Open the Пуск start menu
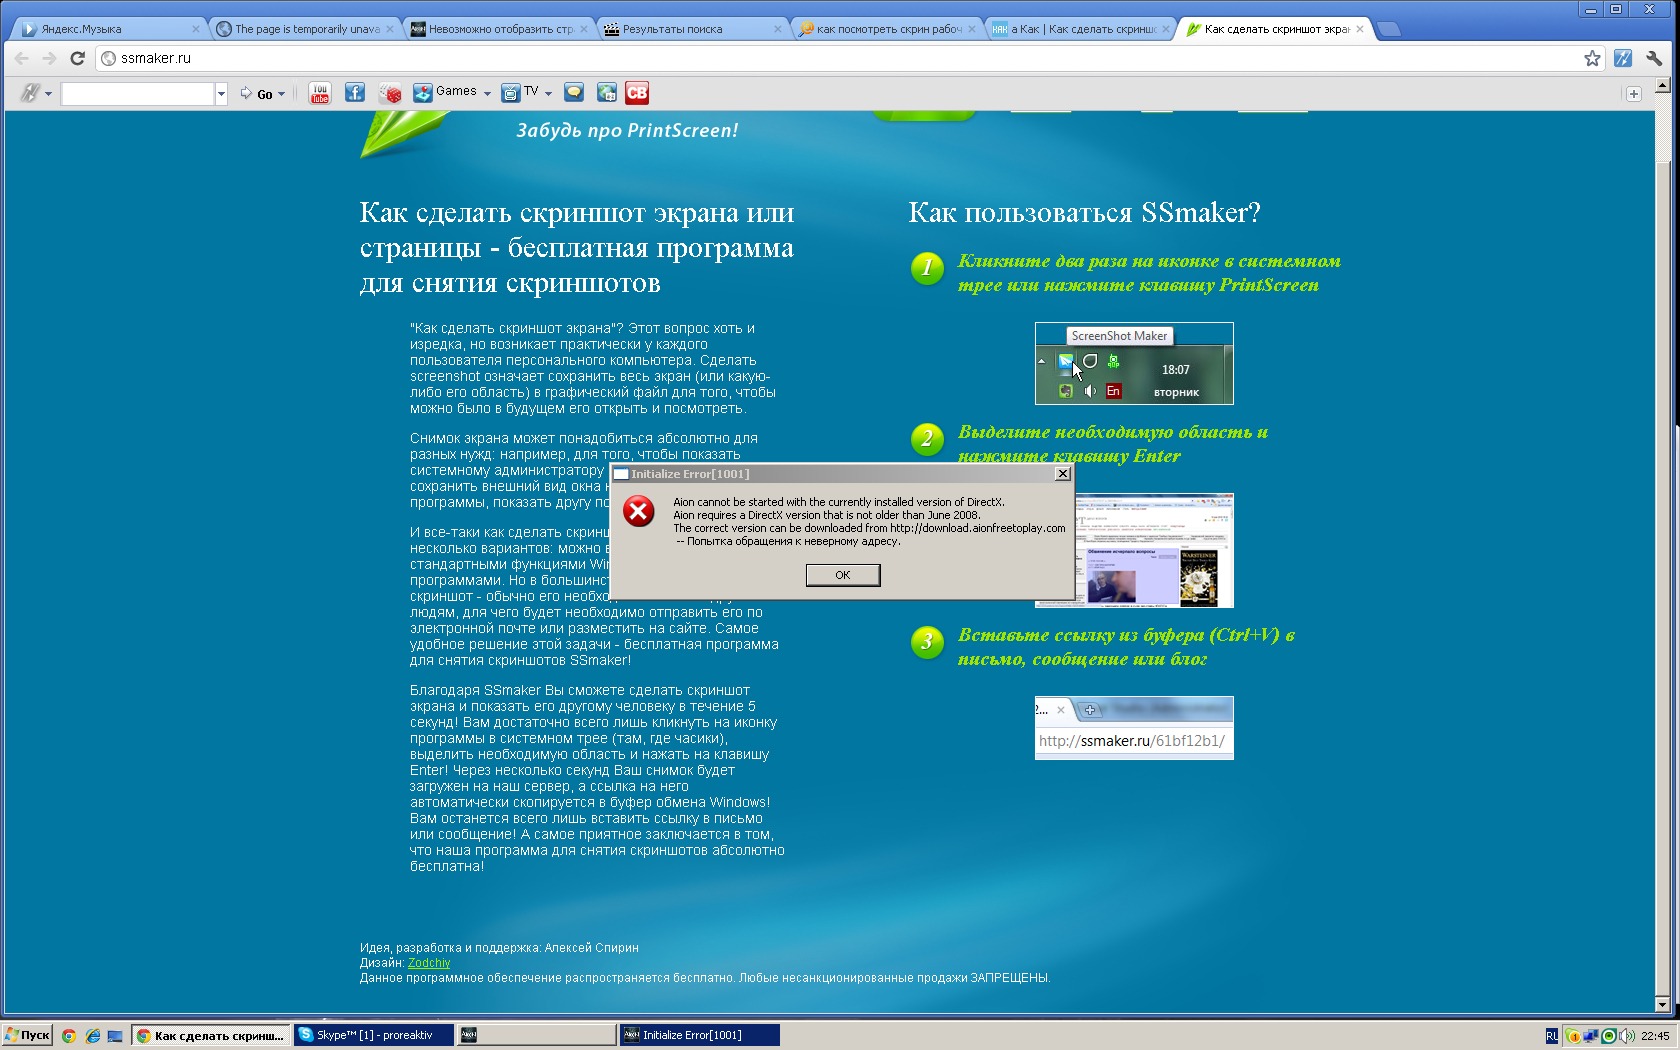The width and height of the screenshot is (1680, 1050). tap(27, 1036)
